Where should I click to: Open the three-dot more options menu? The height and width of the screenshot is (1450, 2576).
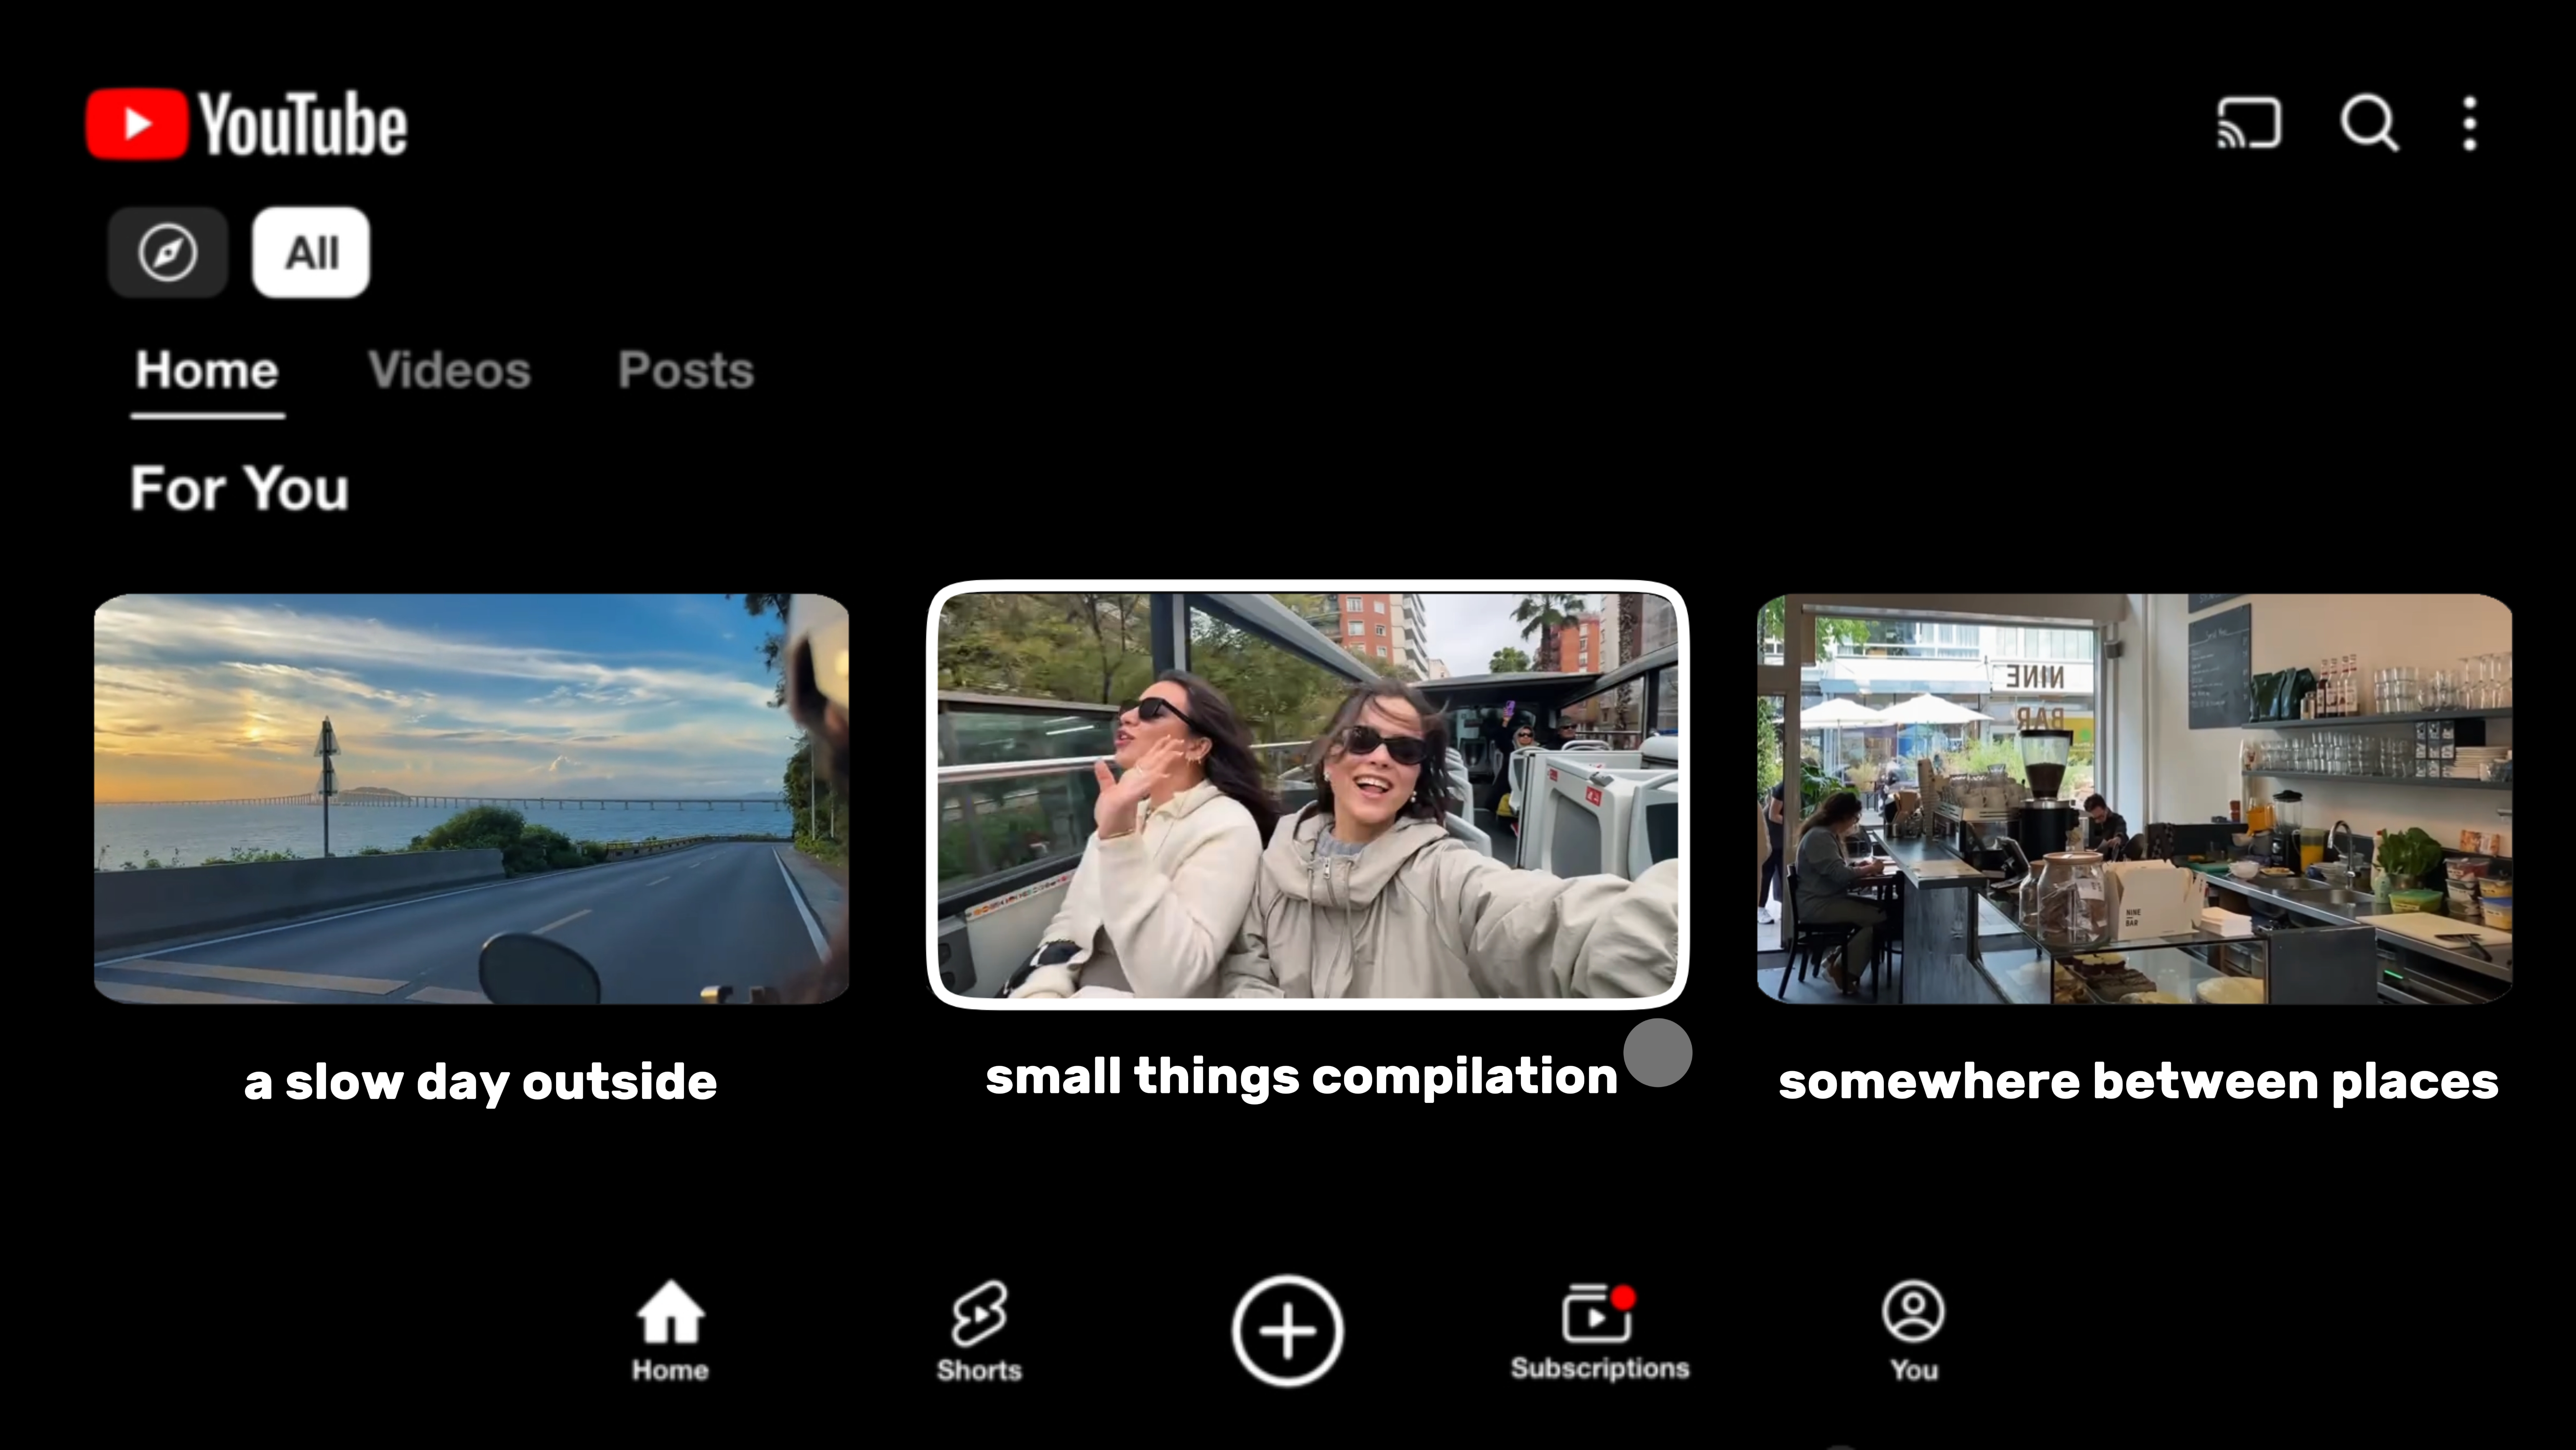[x=2470, y=124]
